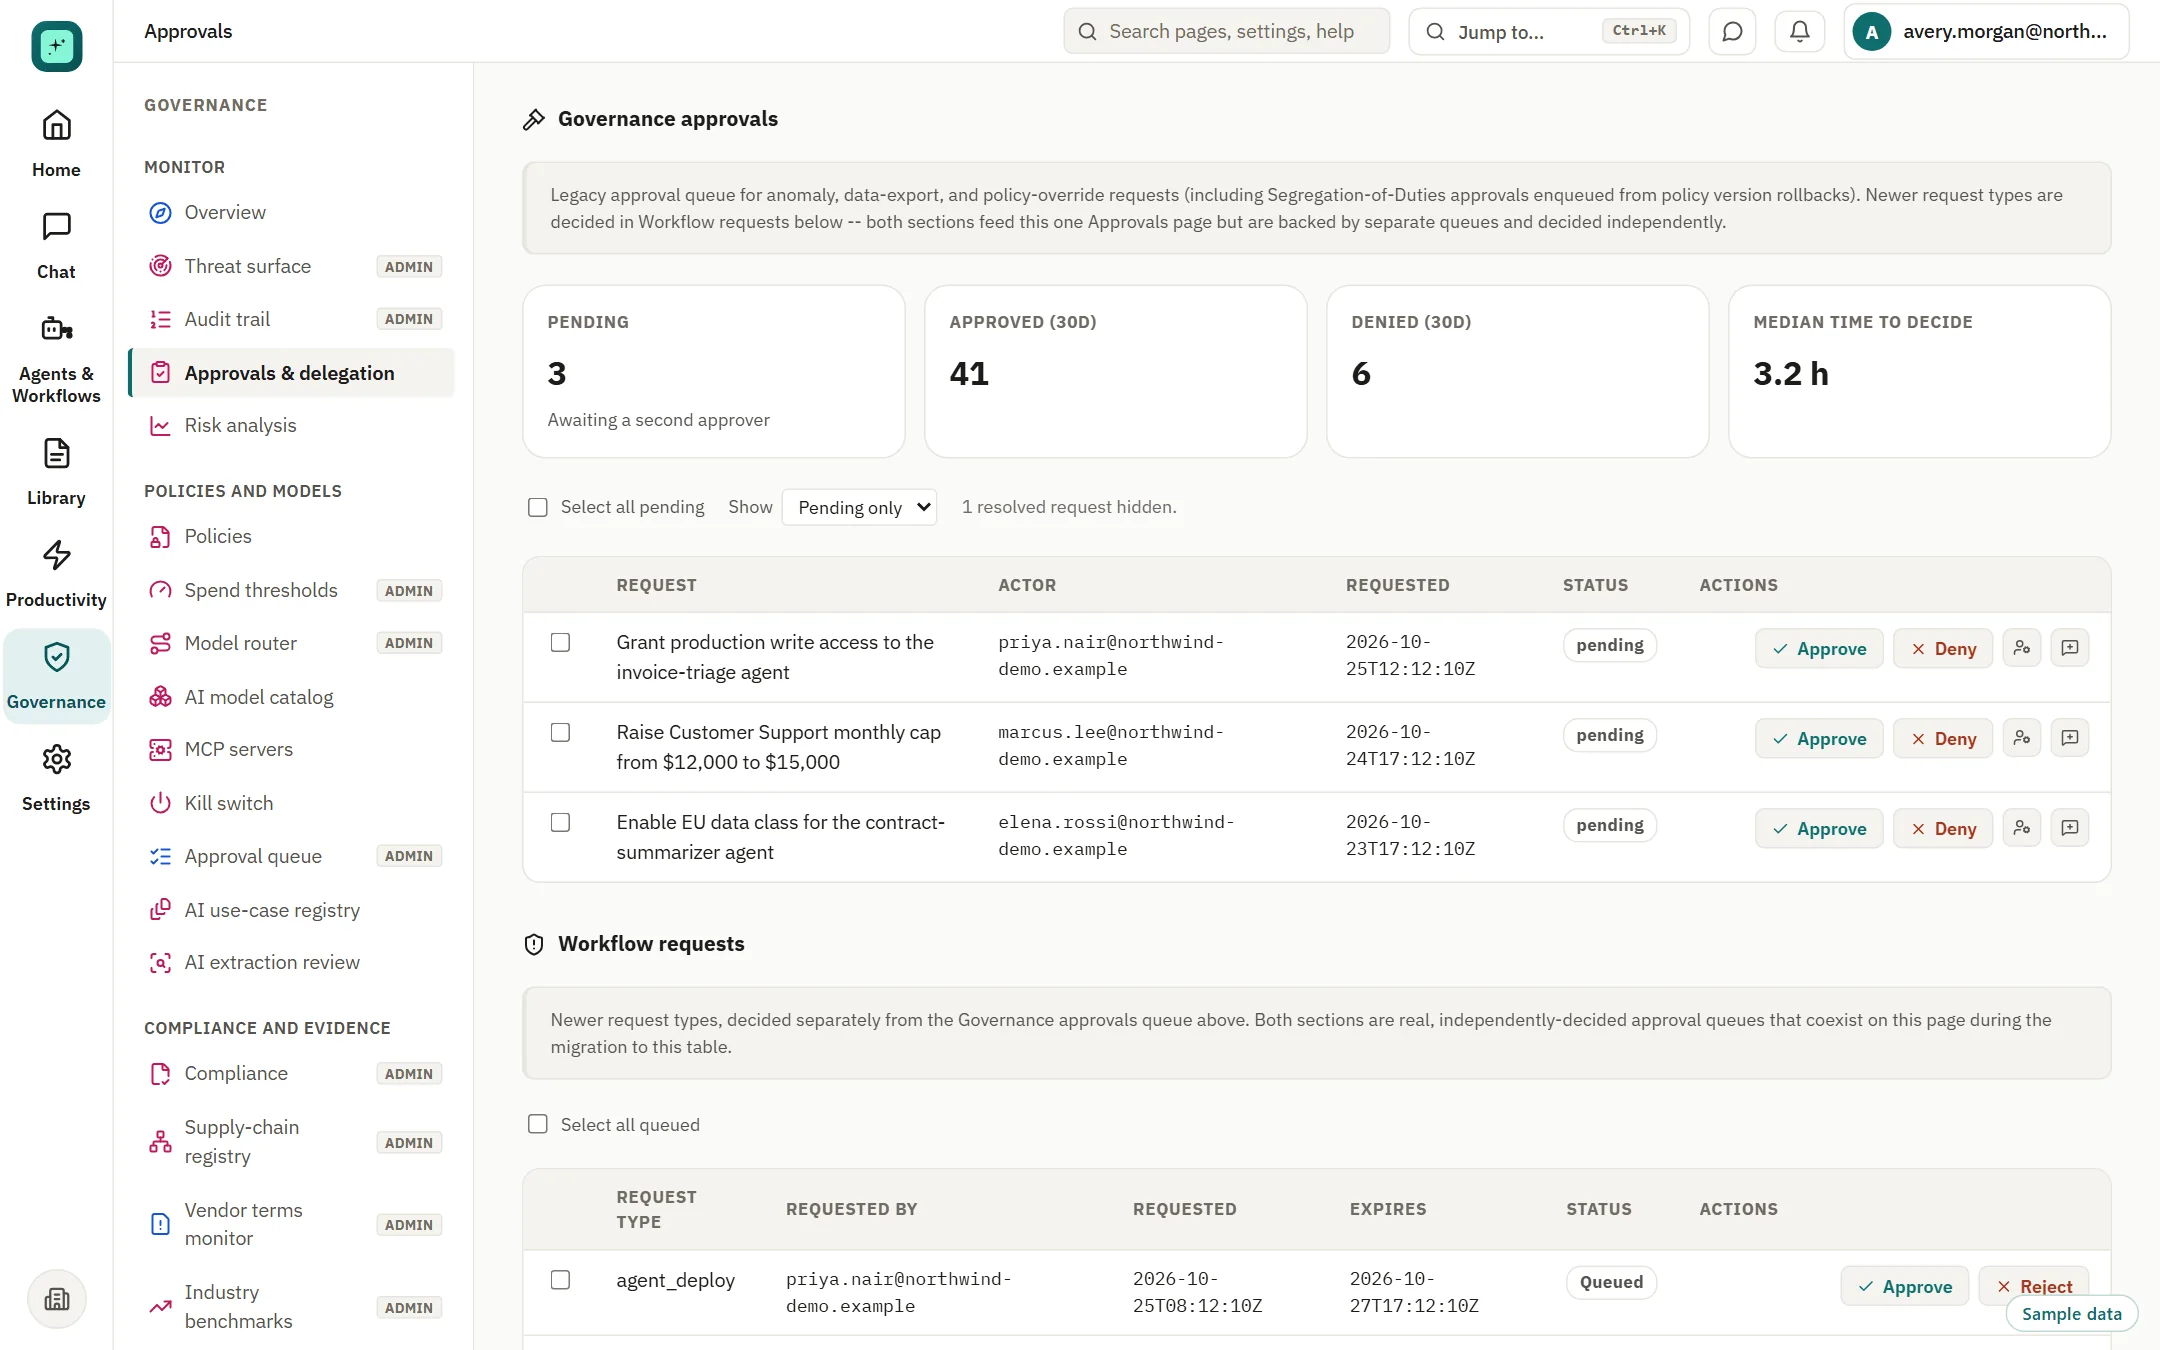Delegate the Customer Support cap request
The image size is (2160, 1350).
(2021, 738)
